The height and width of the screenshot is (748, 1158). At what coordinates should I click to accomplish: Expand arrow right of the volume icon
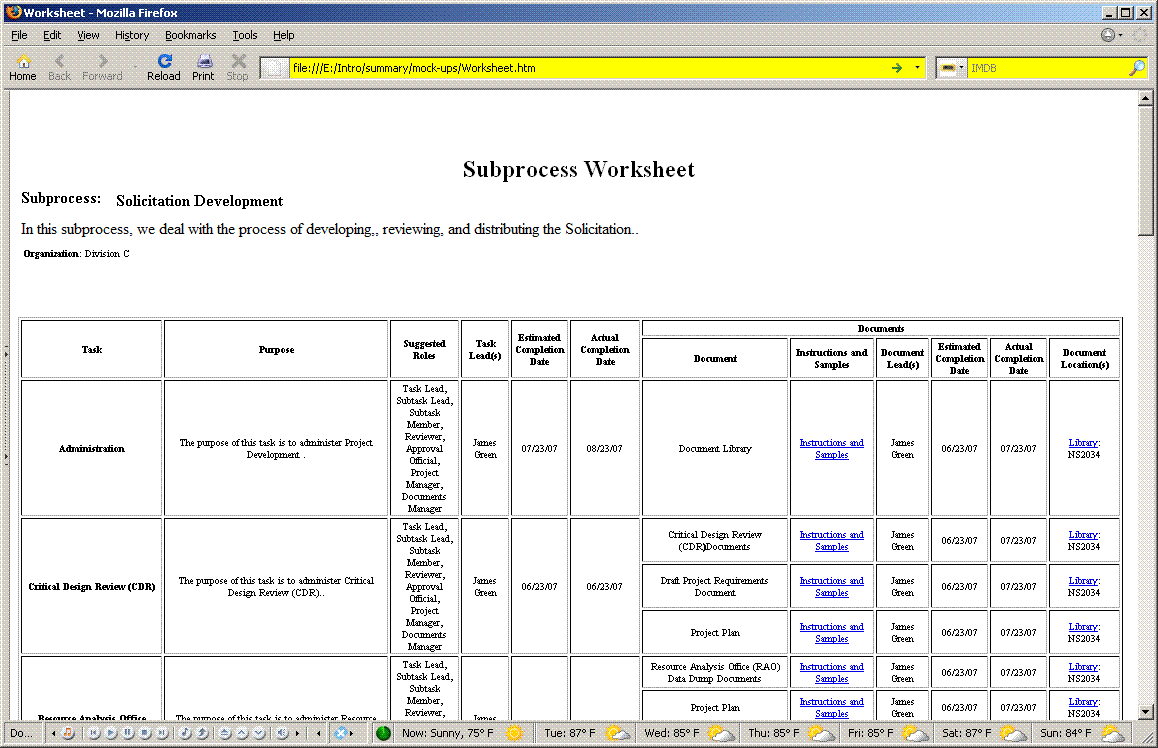pos(298,733)
